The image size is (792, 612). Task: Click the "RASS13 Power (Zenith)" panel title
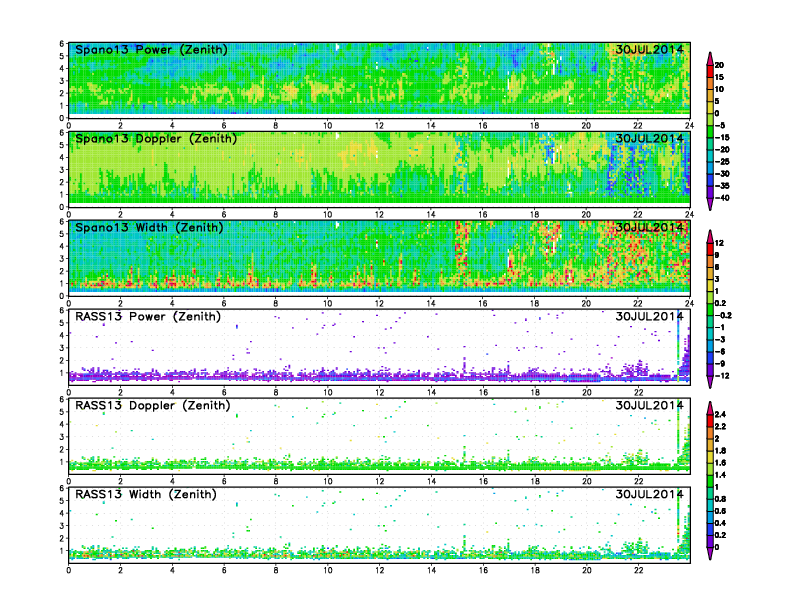147,317
